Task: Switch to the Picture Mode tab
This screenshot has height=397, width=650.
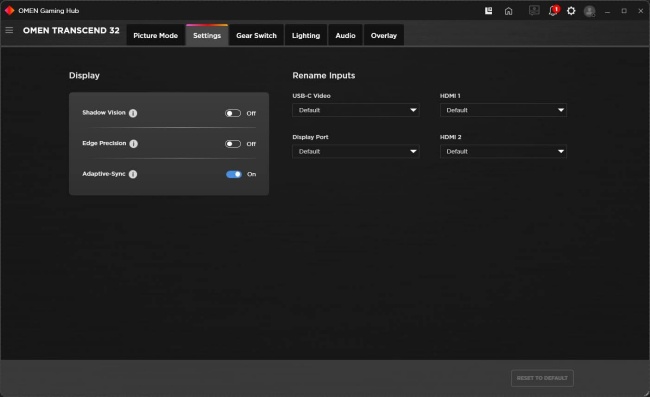Action: [x=155, y=35]
